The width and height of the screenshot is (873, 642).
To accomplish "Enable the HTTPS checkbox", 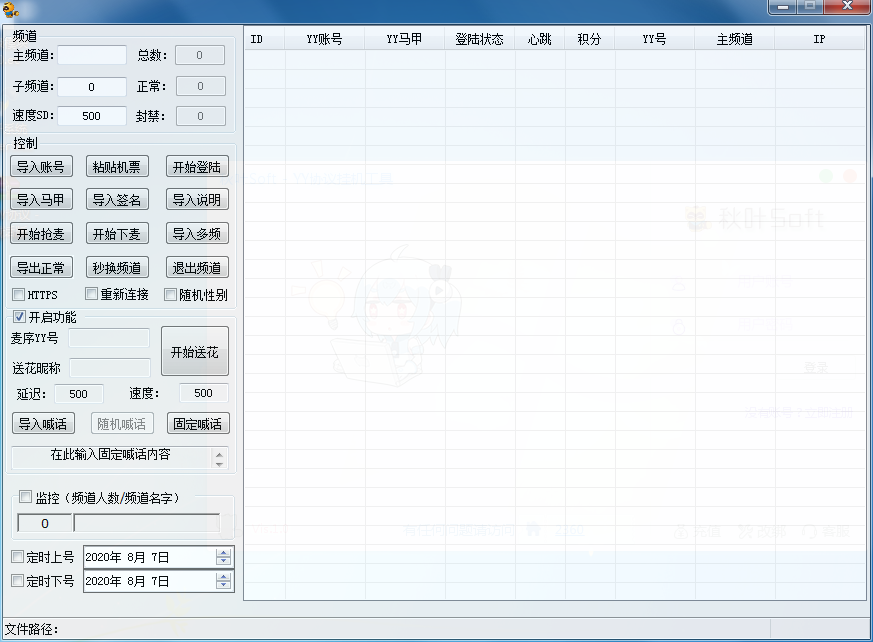I will (19, 295).
